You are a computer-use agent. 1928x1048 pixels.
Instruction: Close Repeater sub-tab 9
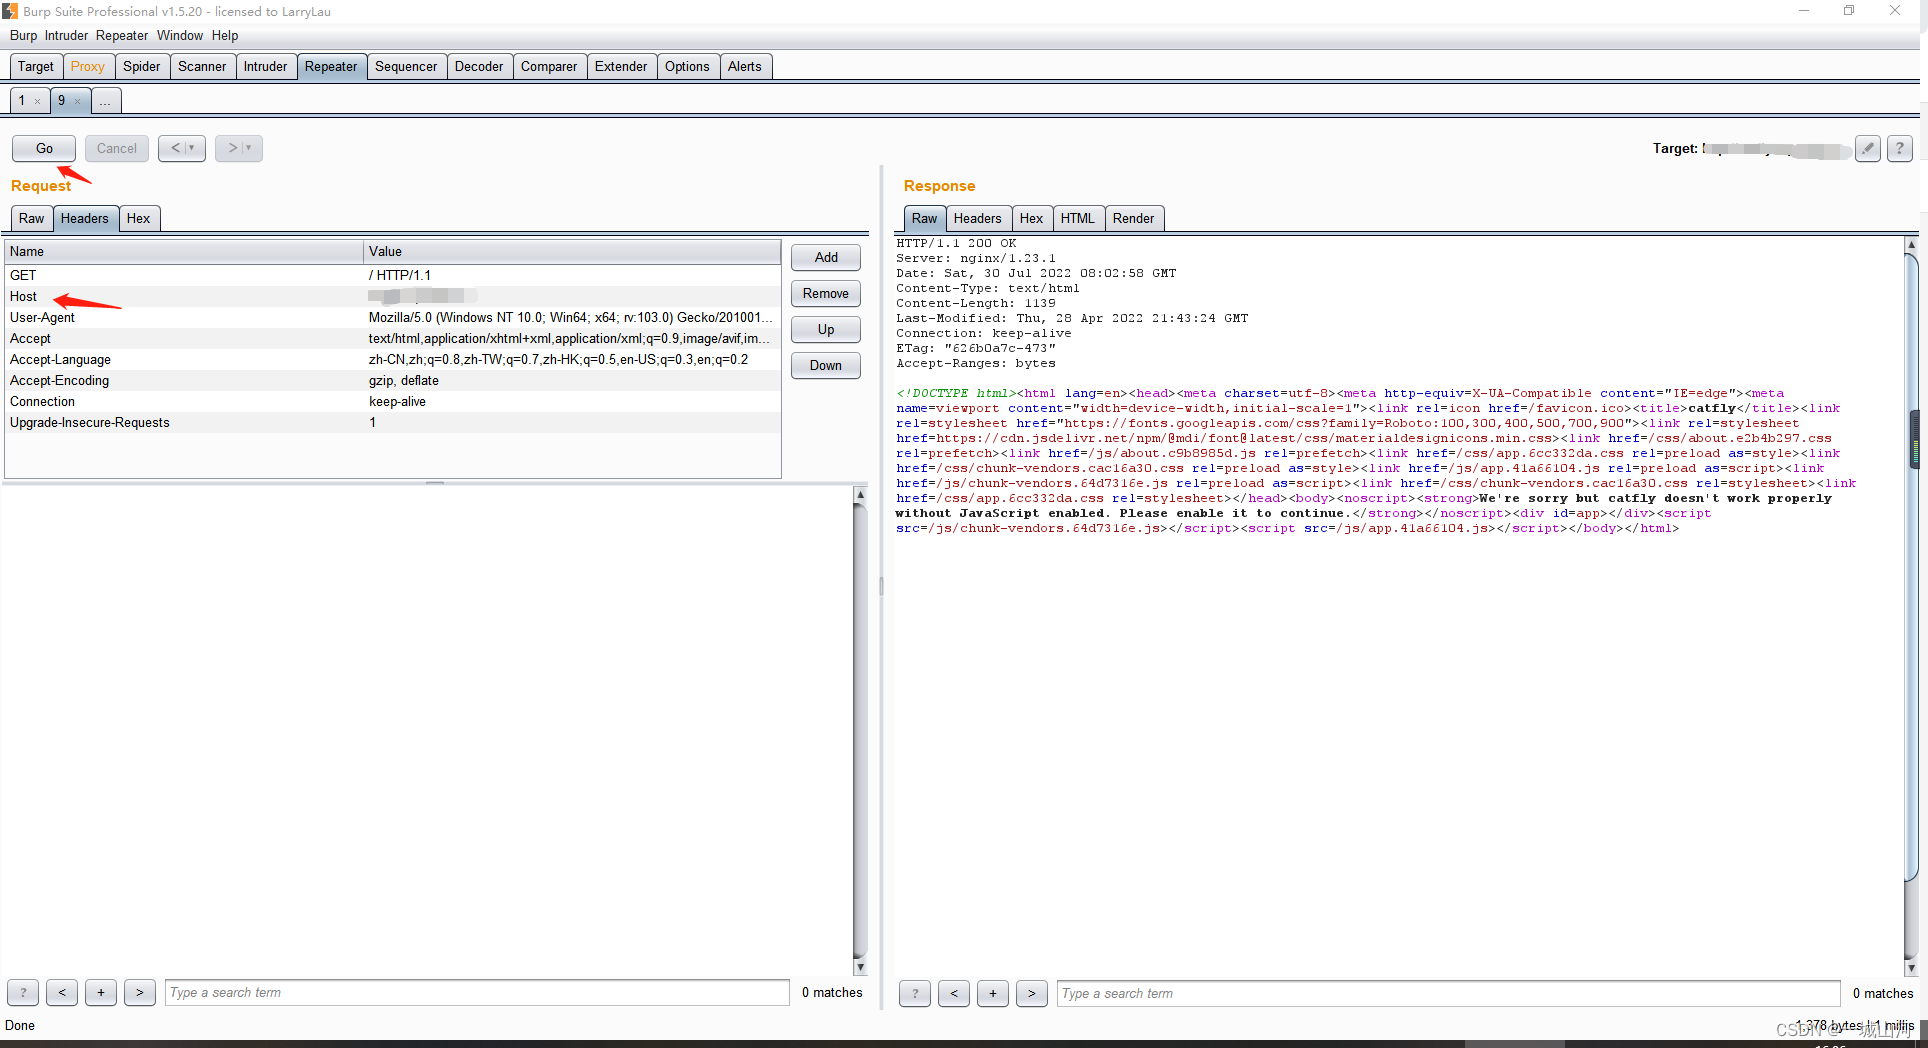click(x=78, y=101)
